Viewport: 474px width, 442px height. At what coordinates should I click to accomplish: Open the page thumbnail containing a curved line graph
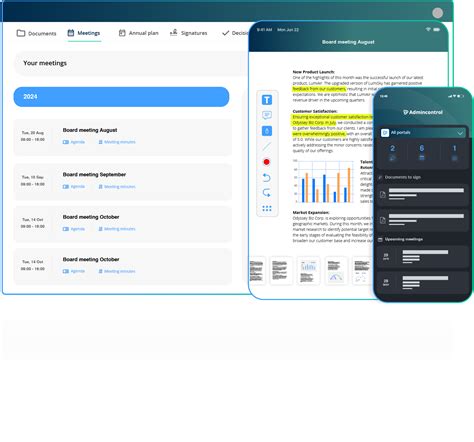coord(336,271)
